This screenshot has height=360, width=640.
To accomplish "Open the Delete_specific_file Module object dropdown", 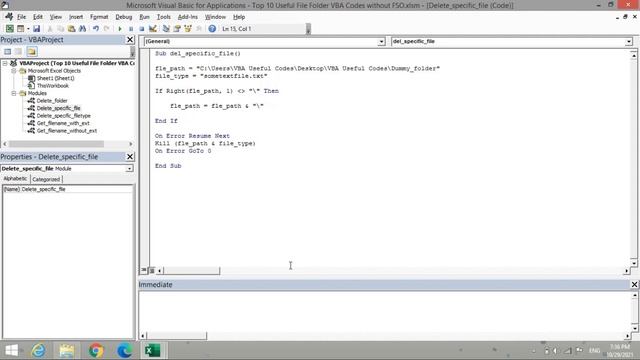I will click(x=129, y=169).
